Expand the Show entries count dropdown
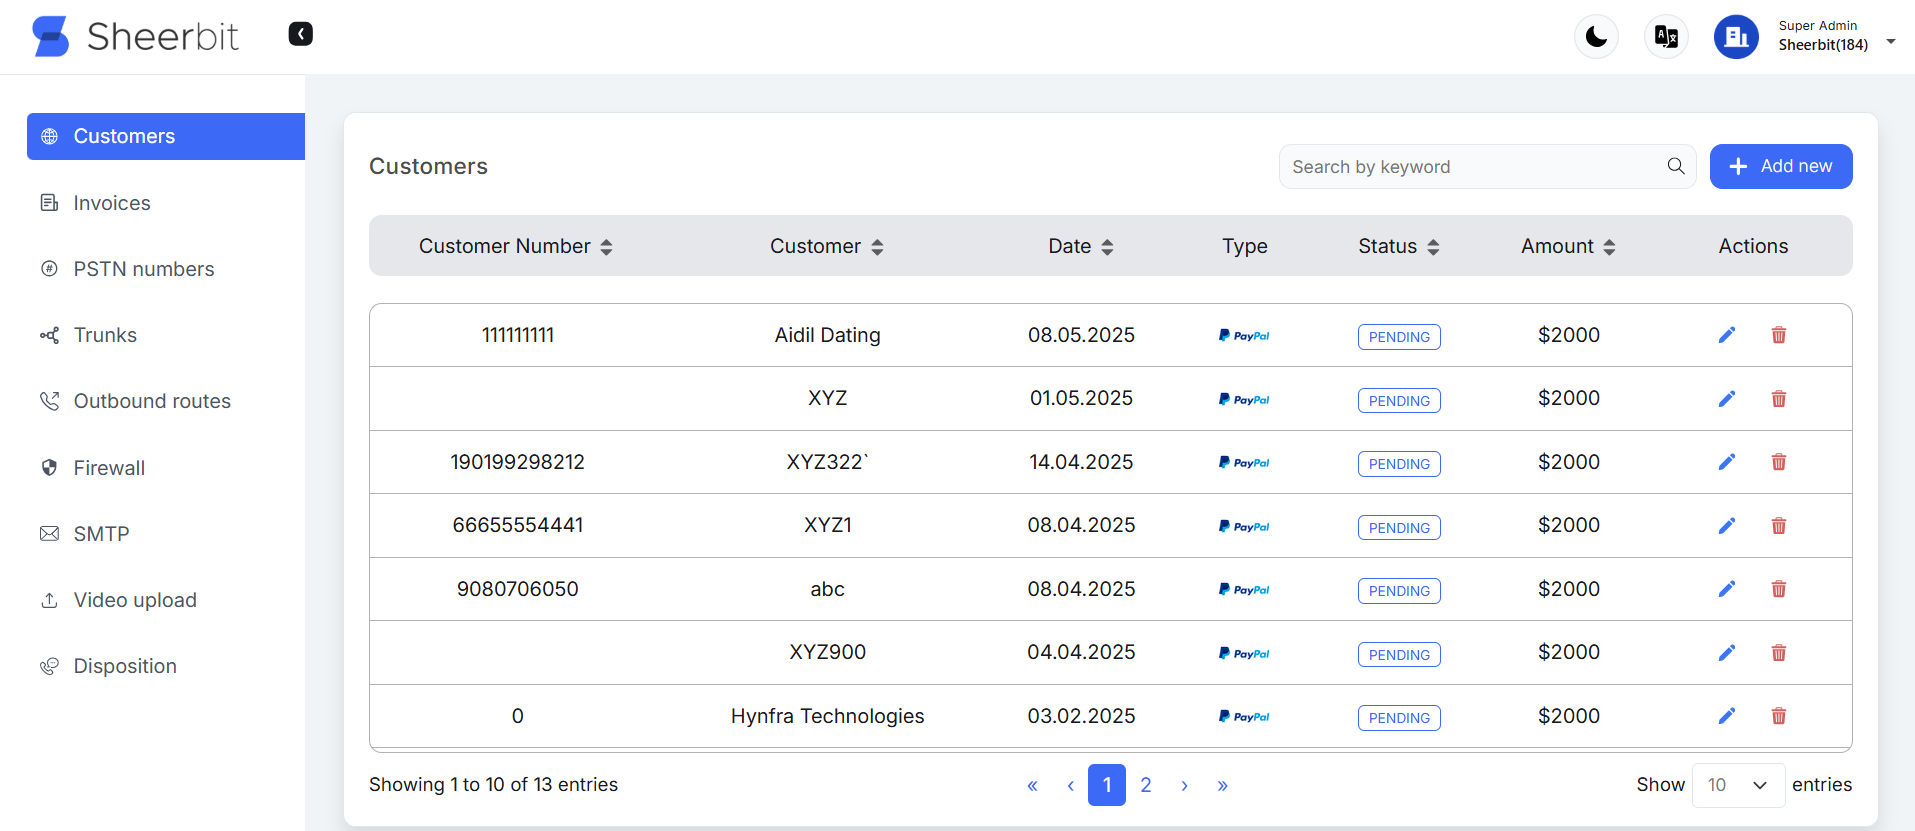Image resolution: width=1915 pixels, height=831 pixels. coord(1737,785)
